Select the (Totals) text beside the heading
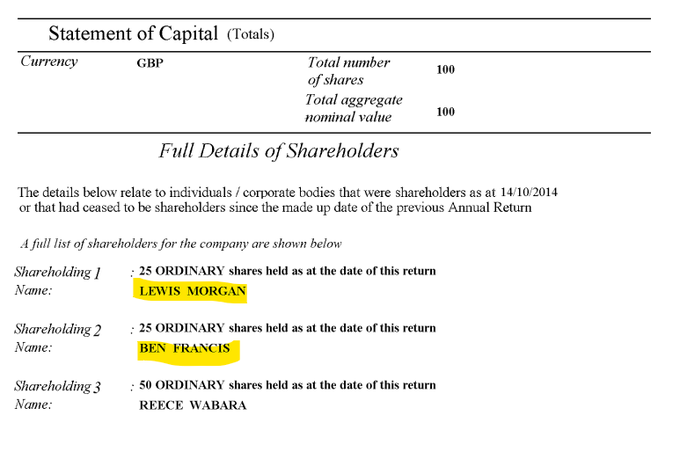Screen dimensions: 680x452 [x=251, y=34]
